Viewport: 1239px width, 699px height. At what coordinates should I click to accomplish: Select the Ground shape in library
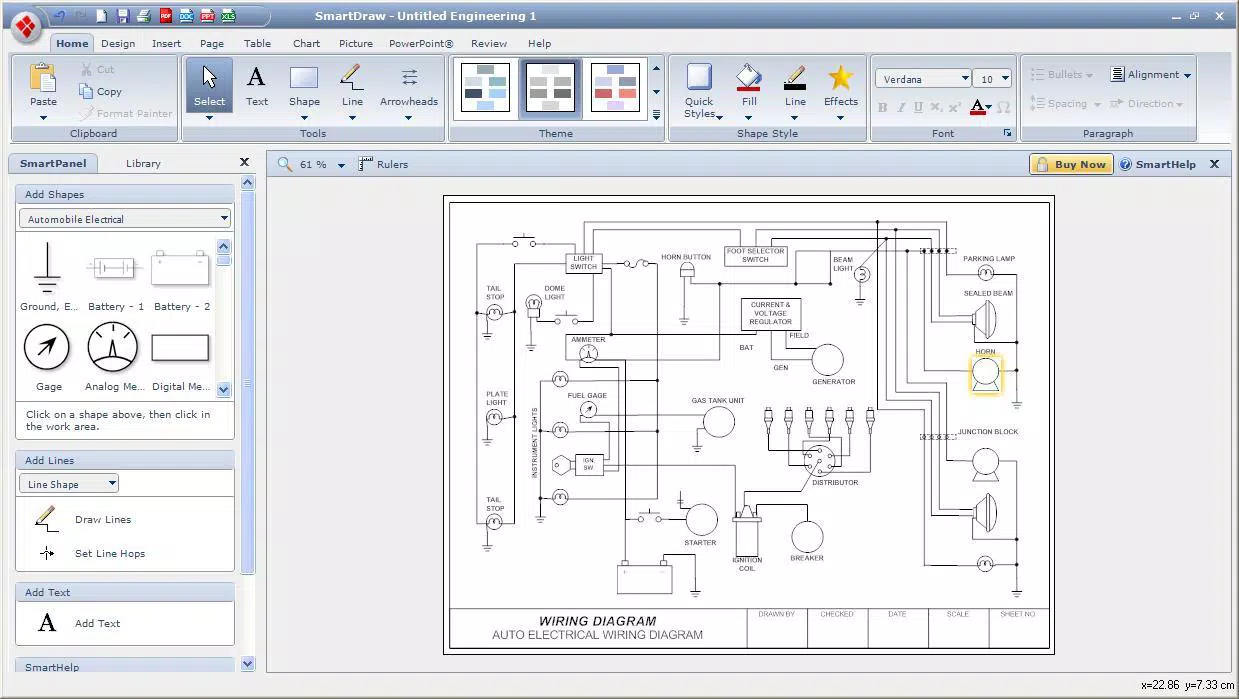pos(48,276)
